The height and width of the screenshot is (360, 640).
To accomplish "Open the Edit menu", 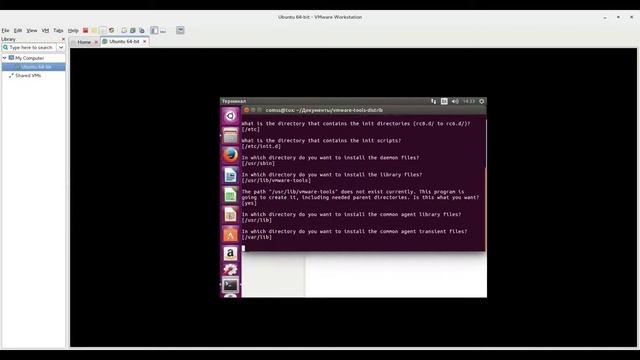I will [x=18, y=31].
